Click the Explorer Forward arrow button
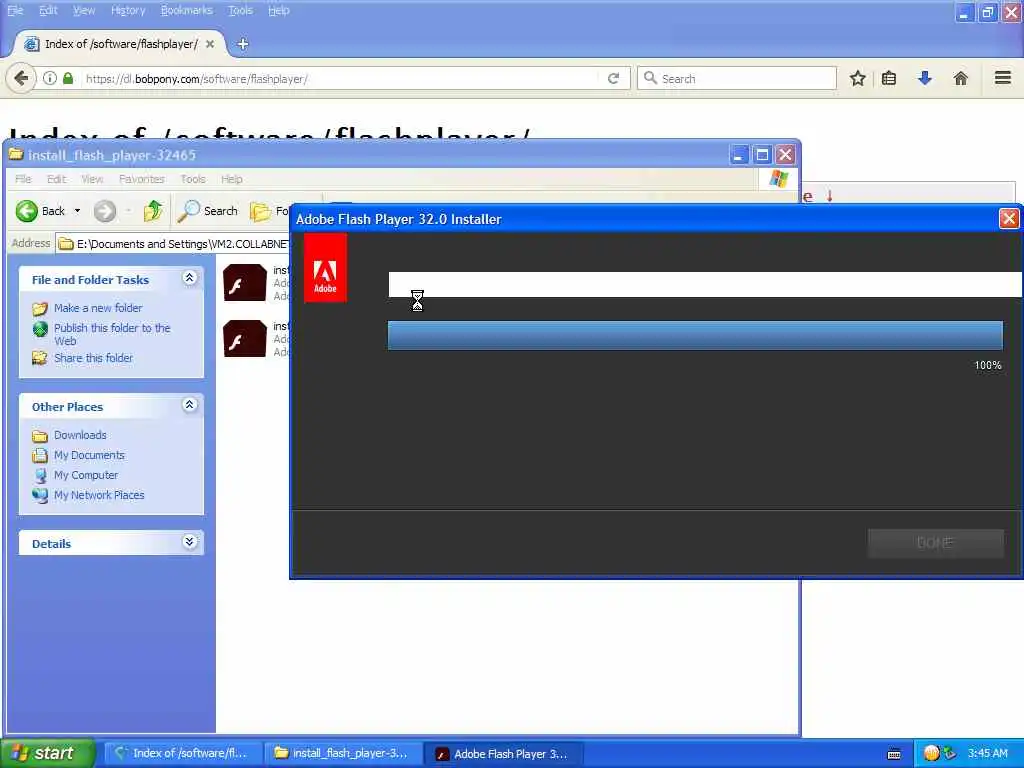The width and height of the screenshot is (1024, 768). pyautogui.click(x=104, y=211)
